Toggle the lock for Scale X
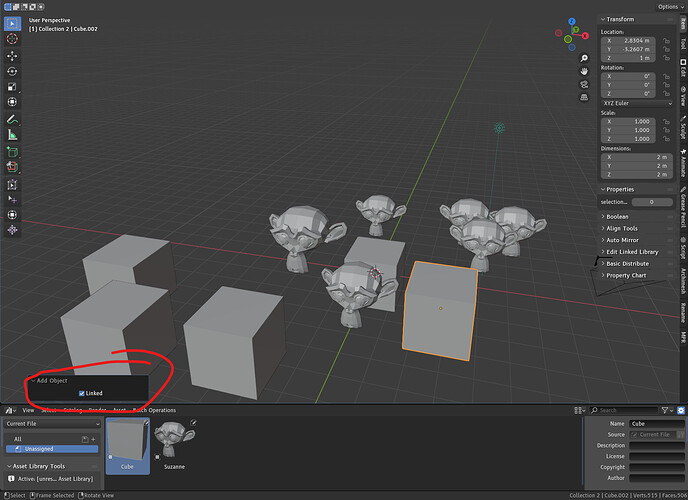 [x=666, y=121]
